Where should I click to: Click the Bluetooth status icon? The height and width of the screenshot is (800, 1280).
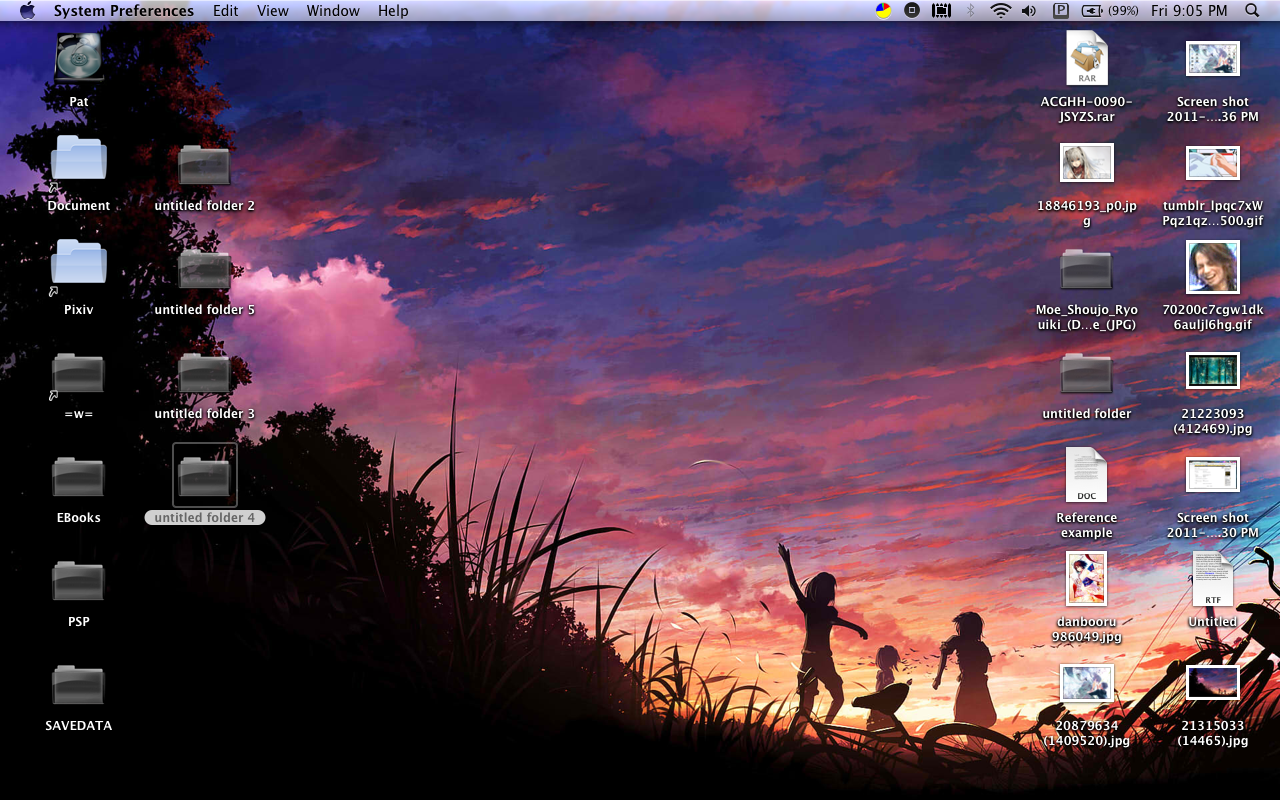[x=969, y=11]
